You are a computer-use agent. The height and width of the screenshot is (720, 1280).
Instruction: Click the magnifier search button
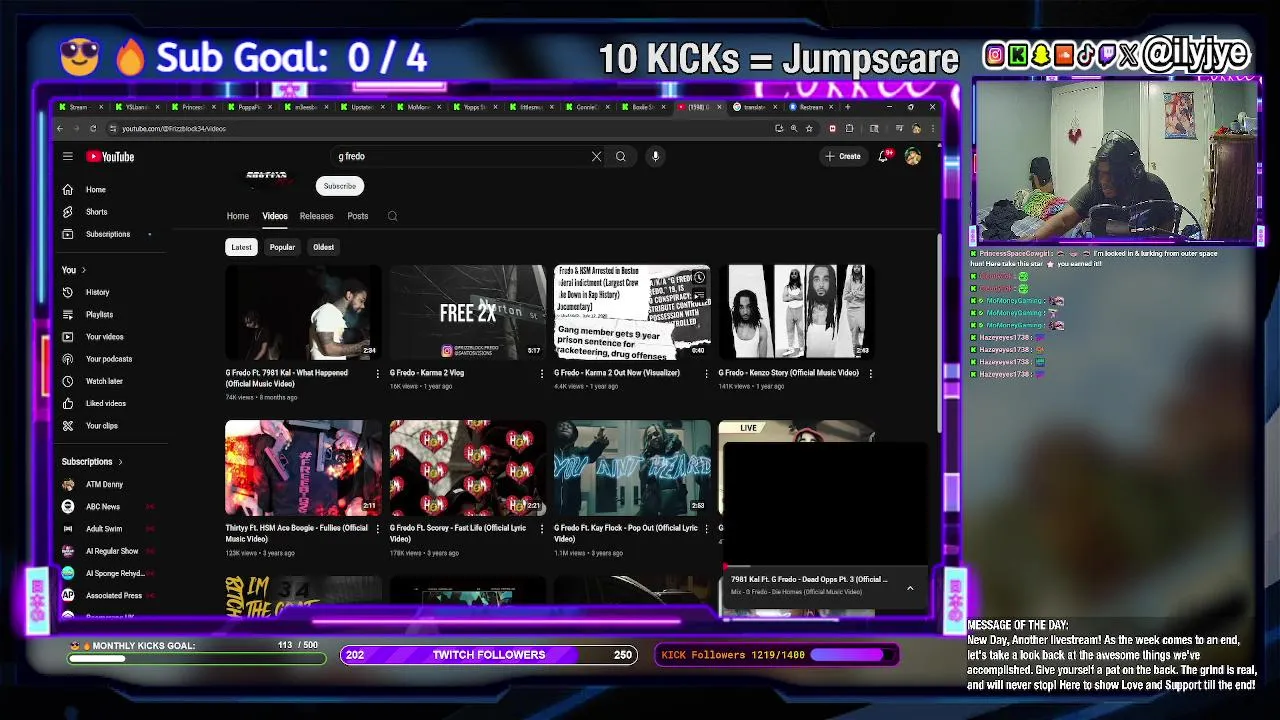[620, 156]
